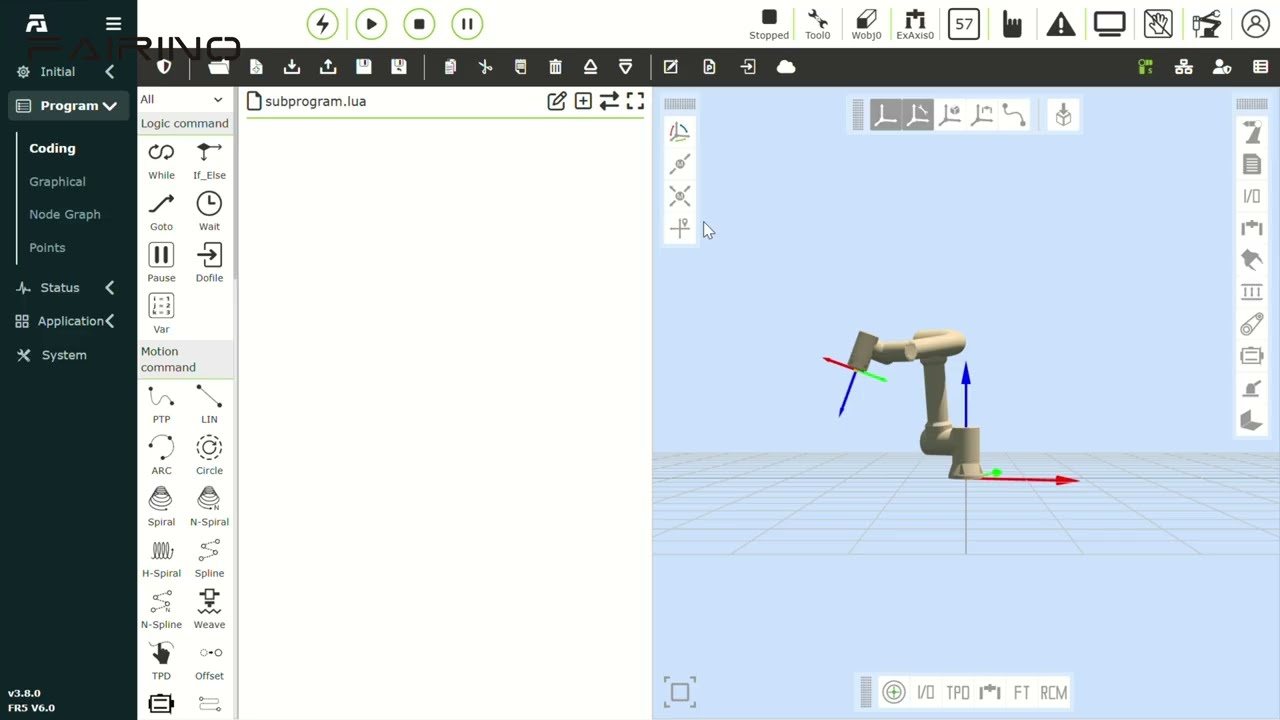This screenshot has width=1280, height=720.
Task: Go to the Points page
Action: (47, 248)
